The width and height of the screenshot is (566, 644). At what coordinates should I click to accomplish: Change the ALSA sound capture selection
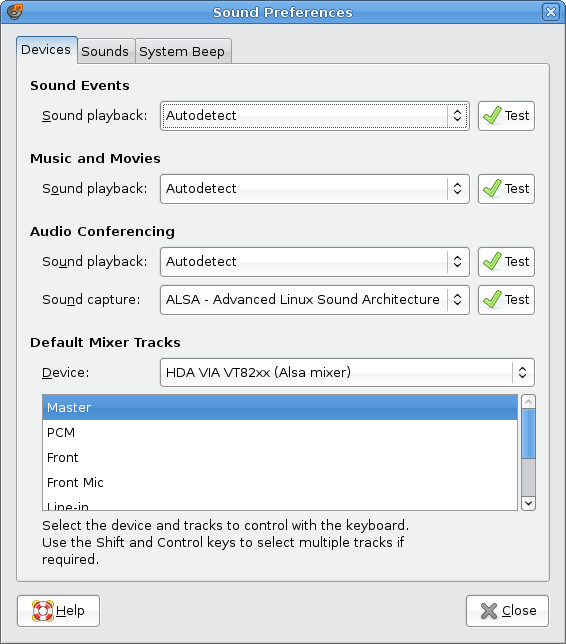click(x=315, y=300)
